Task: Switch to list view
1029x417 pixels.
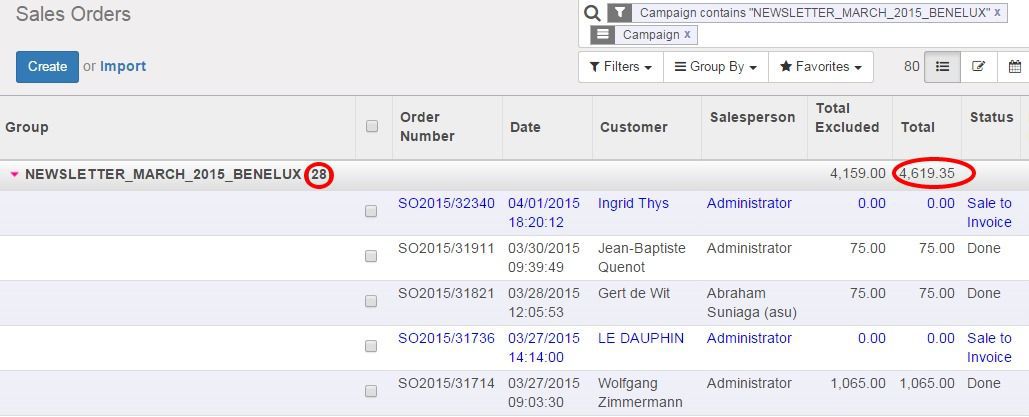Action: [942, 67]
